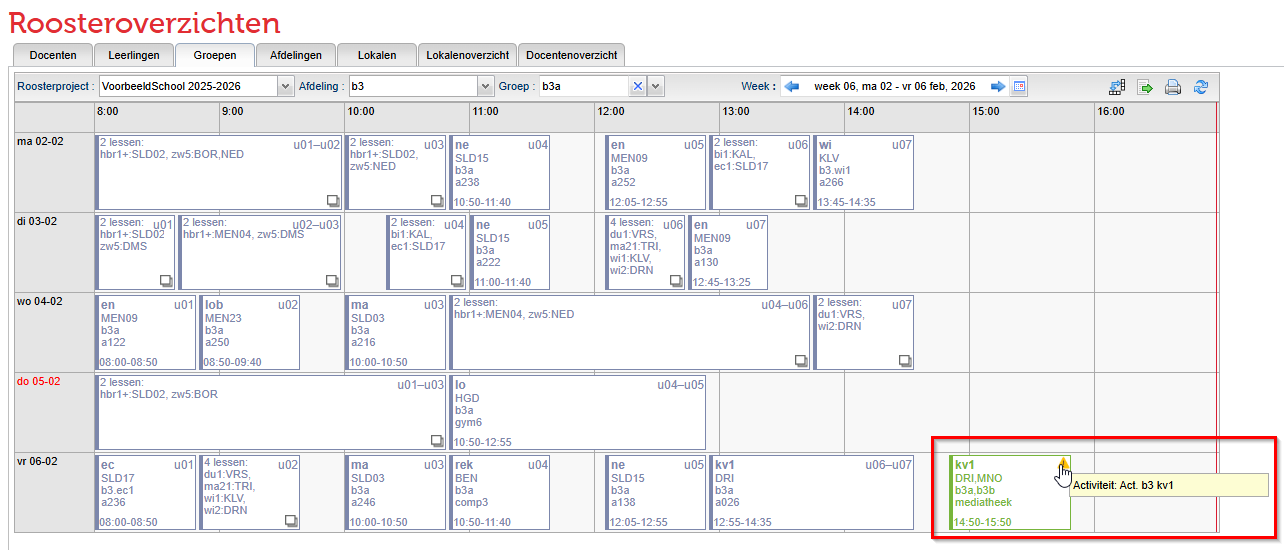Open the Afdeling dropdown

(486, 87)
